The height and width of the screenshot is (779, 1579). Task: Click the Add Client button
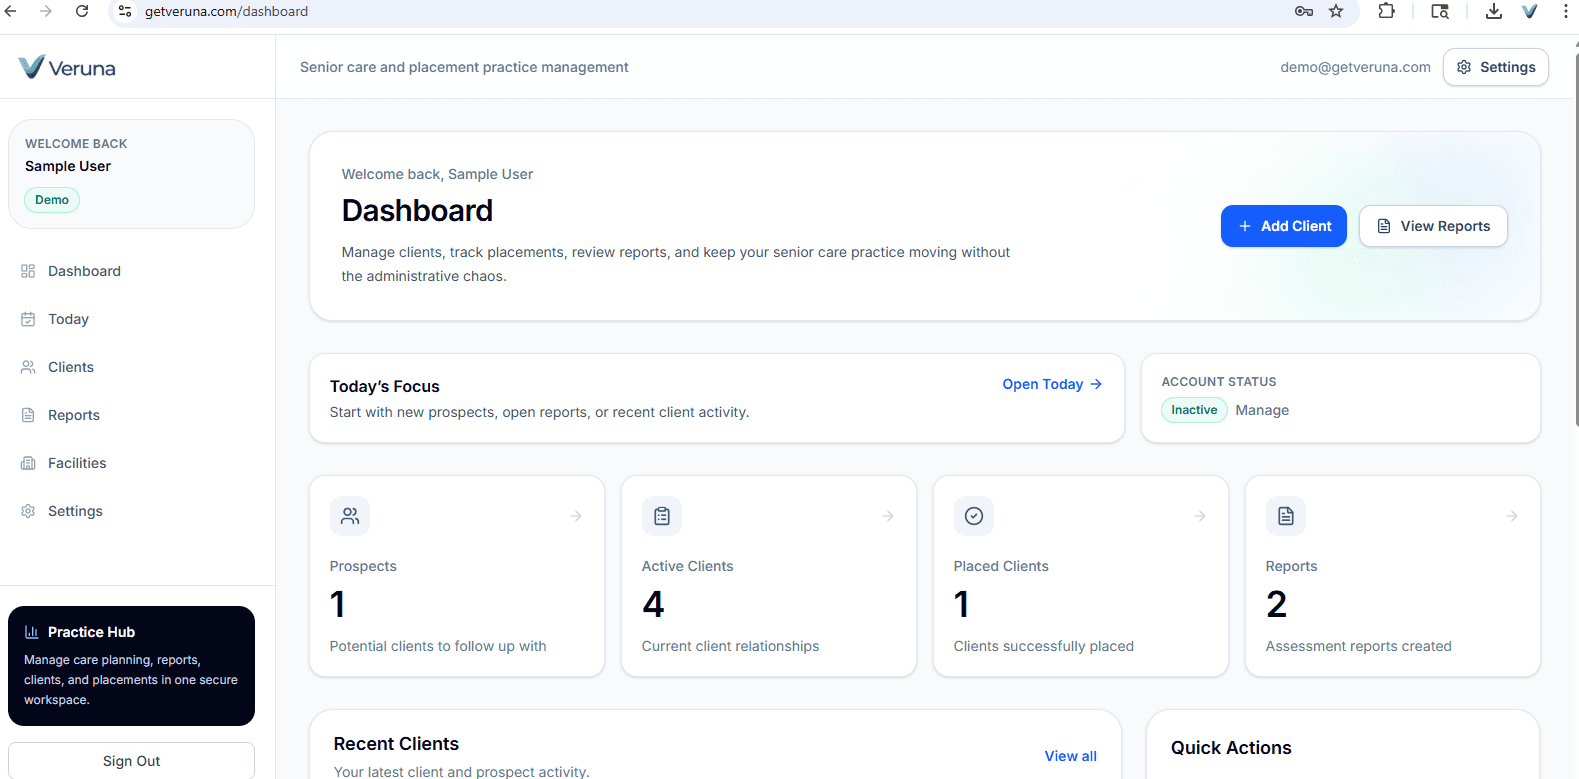coord(1283,226)
